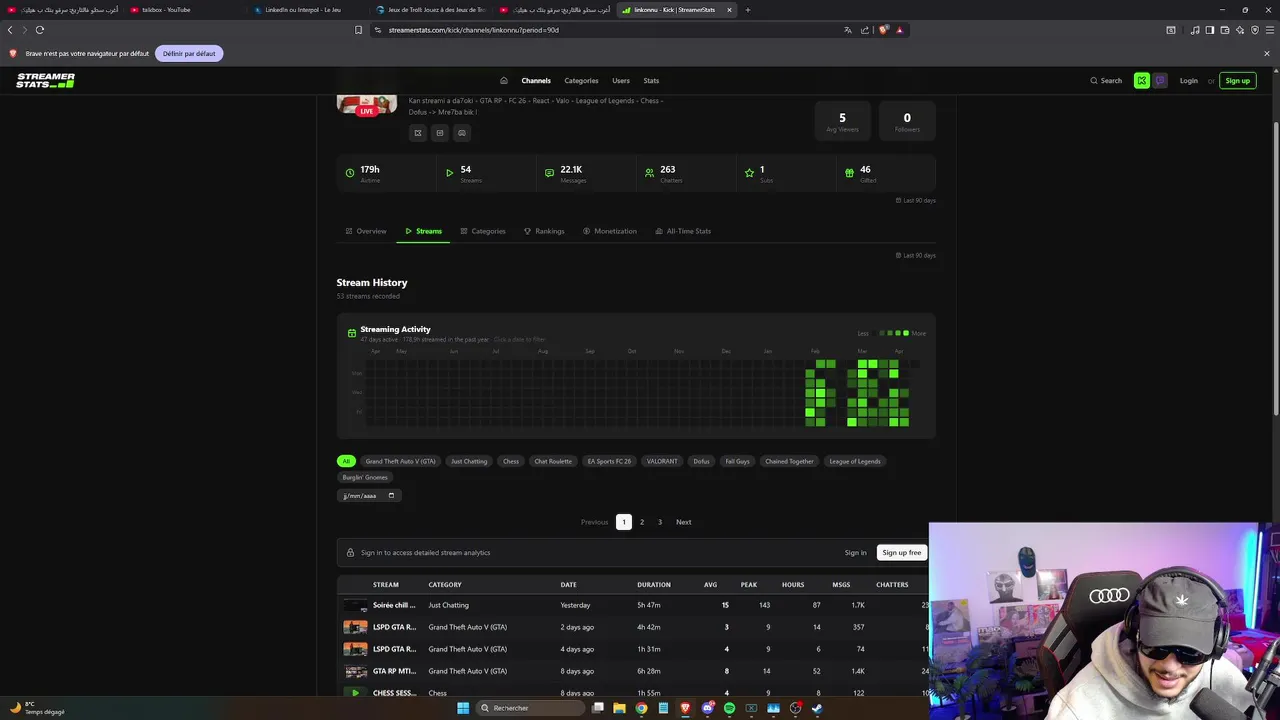Click Next in stream pagination
1280x720 pixels.
(x=684, y=522)
